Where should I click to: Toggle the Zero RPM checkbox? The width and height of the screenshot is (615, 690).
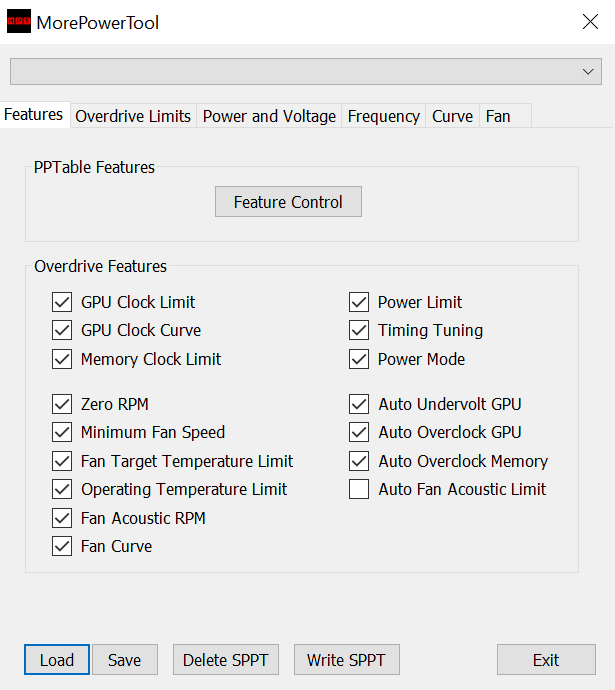pyautogui.click(x=62, y=404)
